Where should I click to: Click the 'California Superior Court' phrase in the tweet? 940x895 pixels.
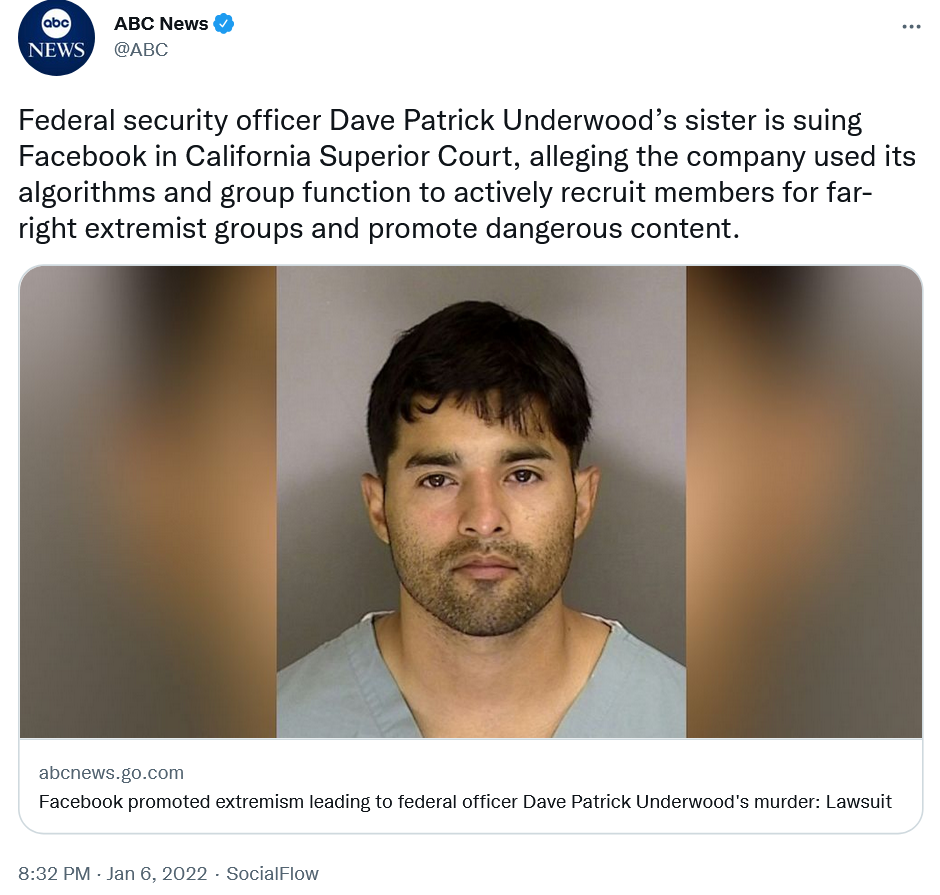348,156
